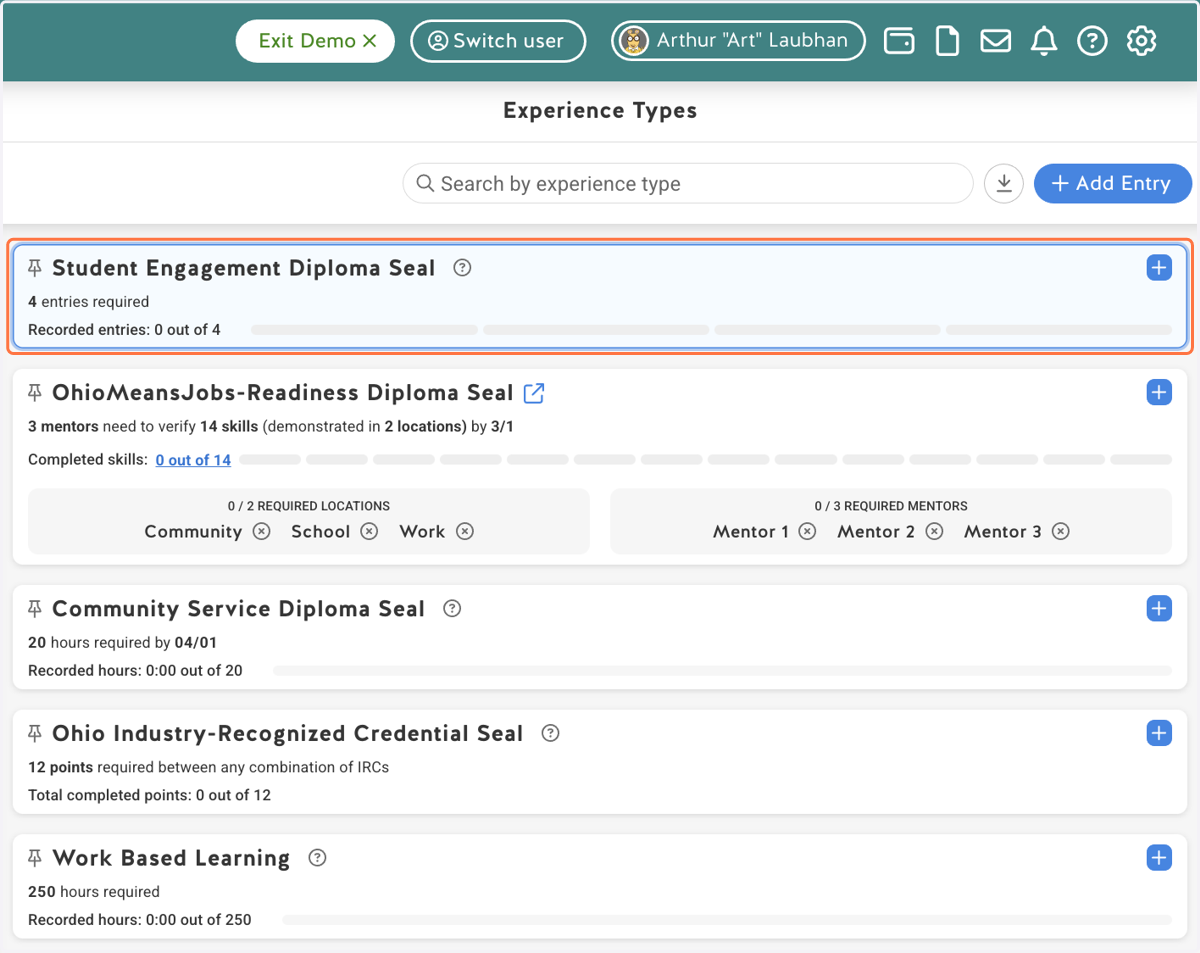This screenshot has height=953, width=1200.
Task: Click the Exit Demo button
Action: (x=315, y=41)
